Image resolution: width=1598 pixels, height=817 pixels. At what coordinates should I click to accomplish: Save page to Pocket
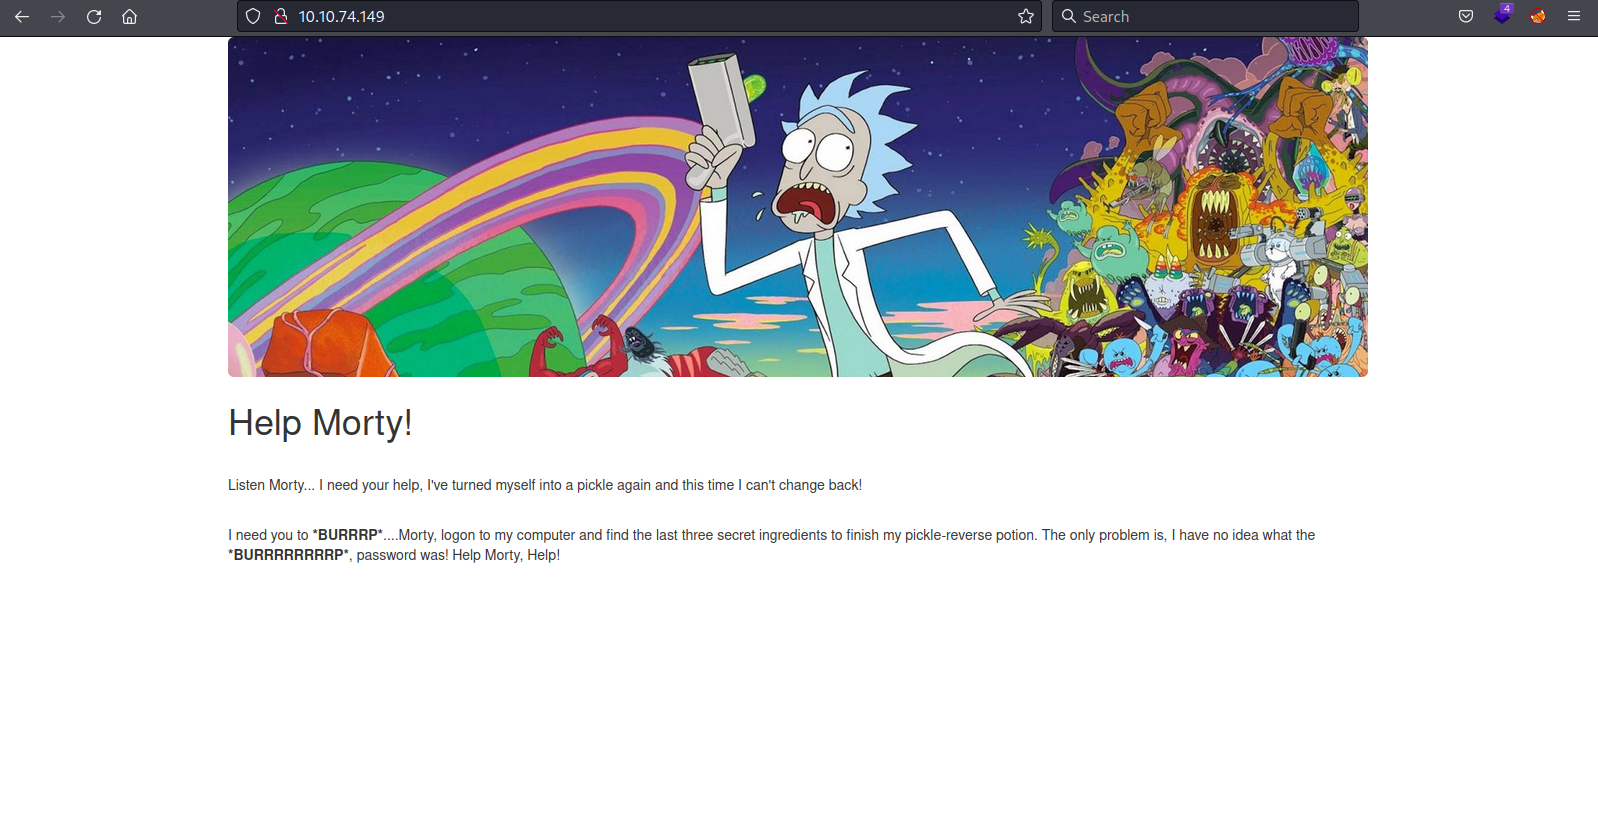[x=1466, y=16]
